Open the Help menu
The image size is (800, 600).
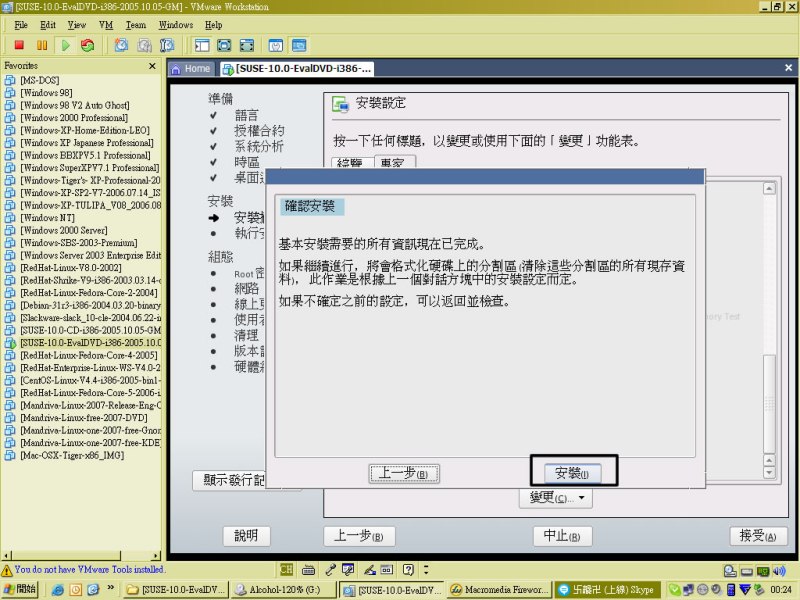213,25
